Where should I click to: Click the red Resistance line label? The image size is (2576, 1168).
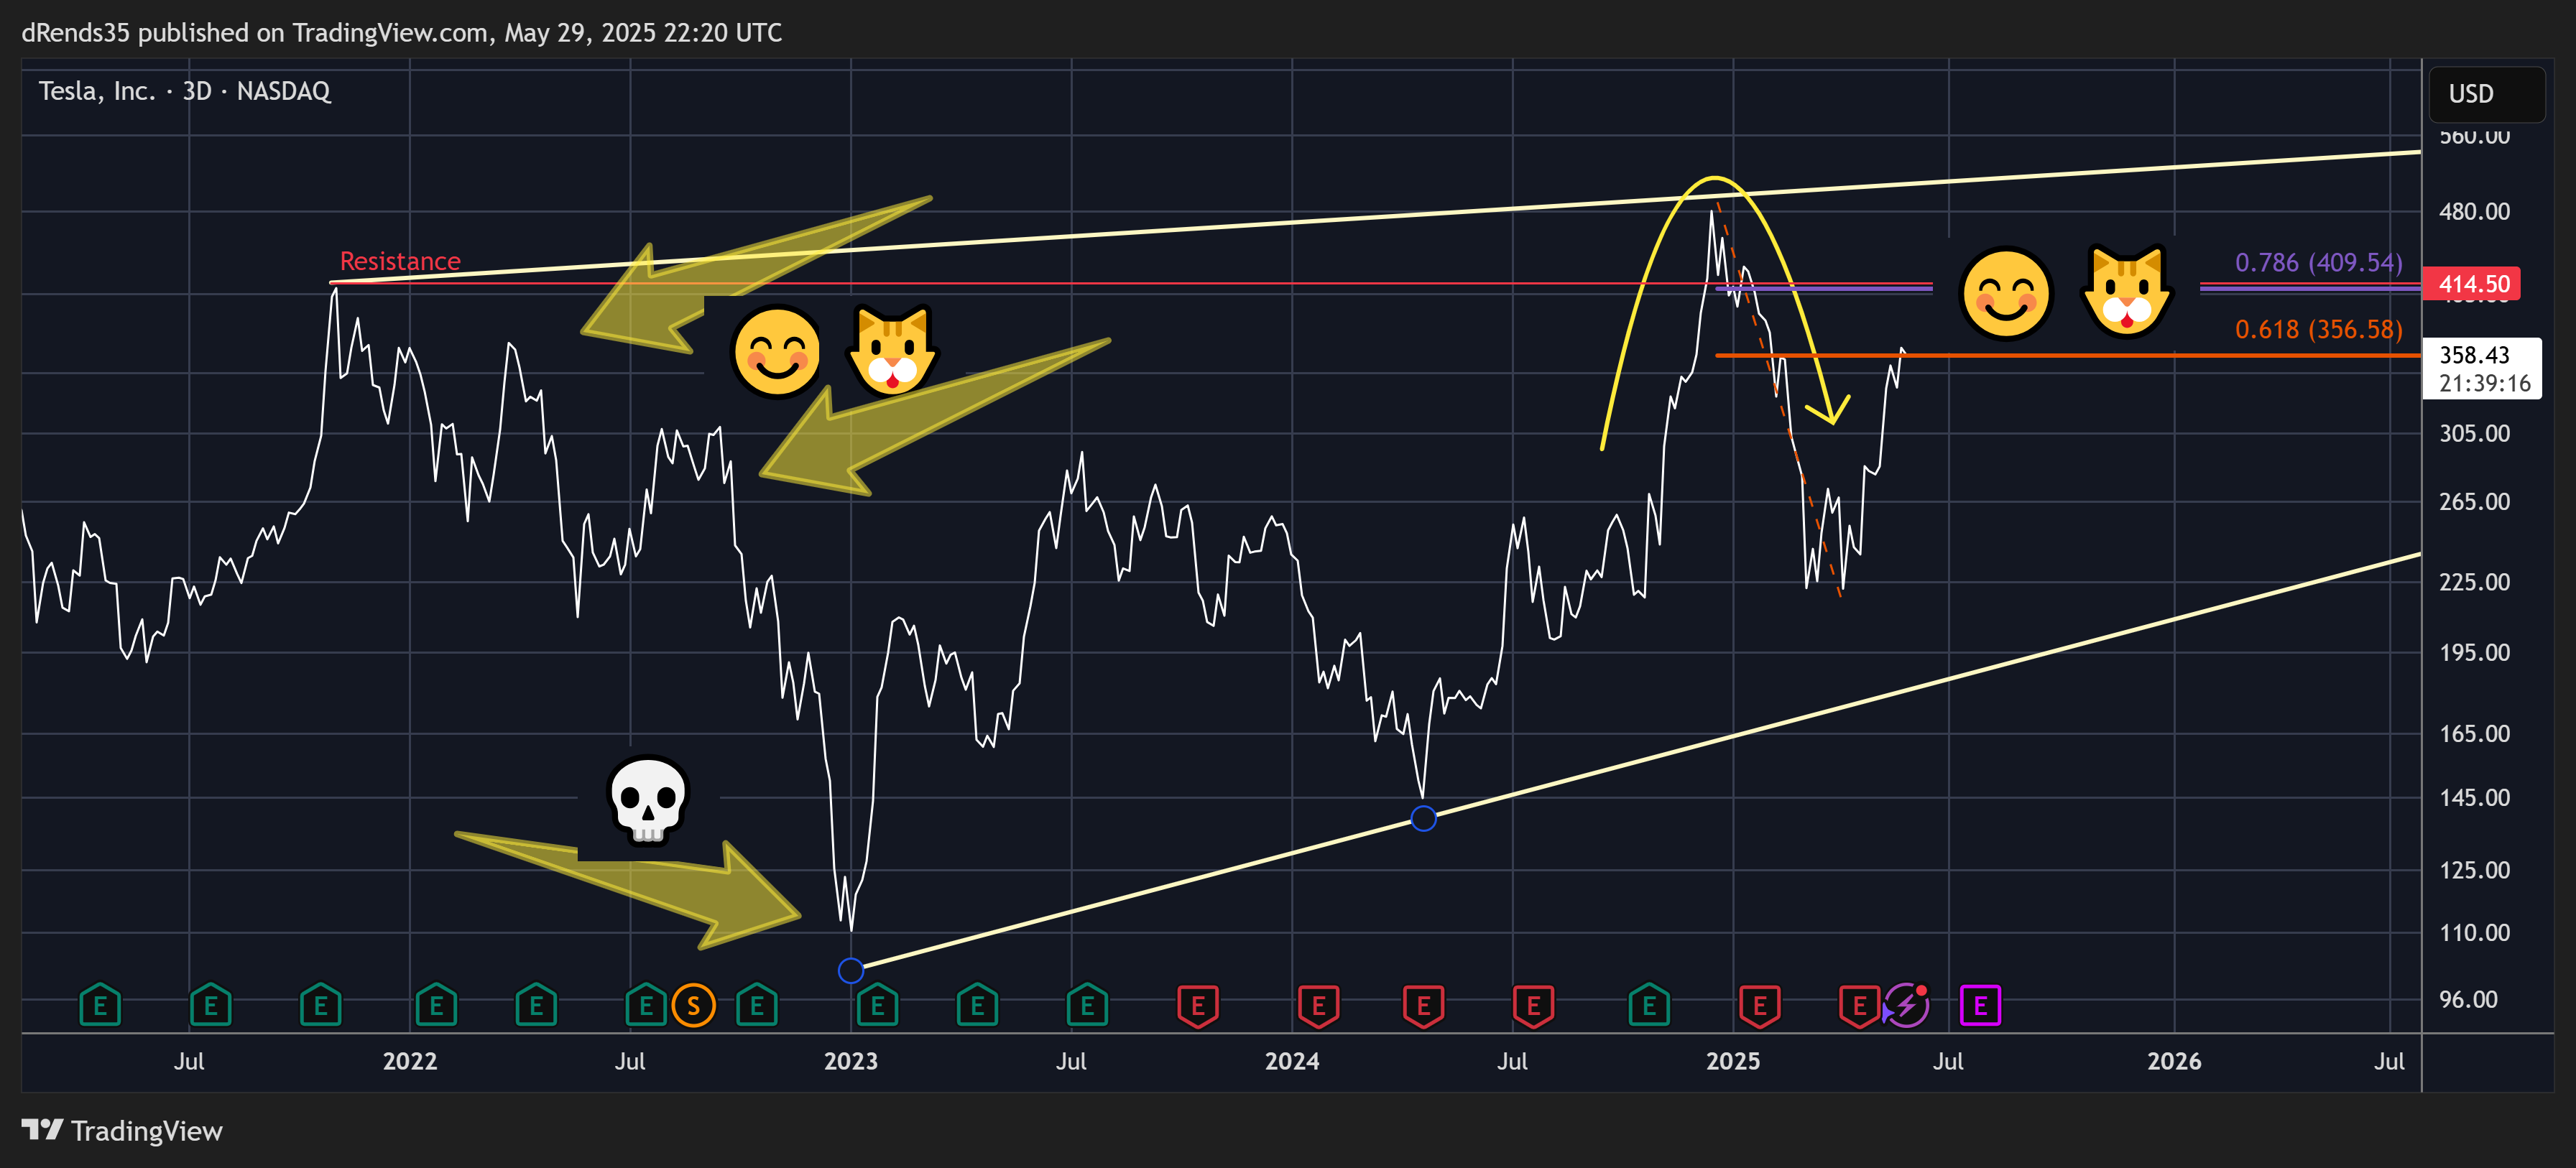pyautogui.click(x=400, y=261)
